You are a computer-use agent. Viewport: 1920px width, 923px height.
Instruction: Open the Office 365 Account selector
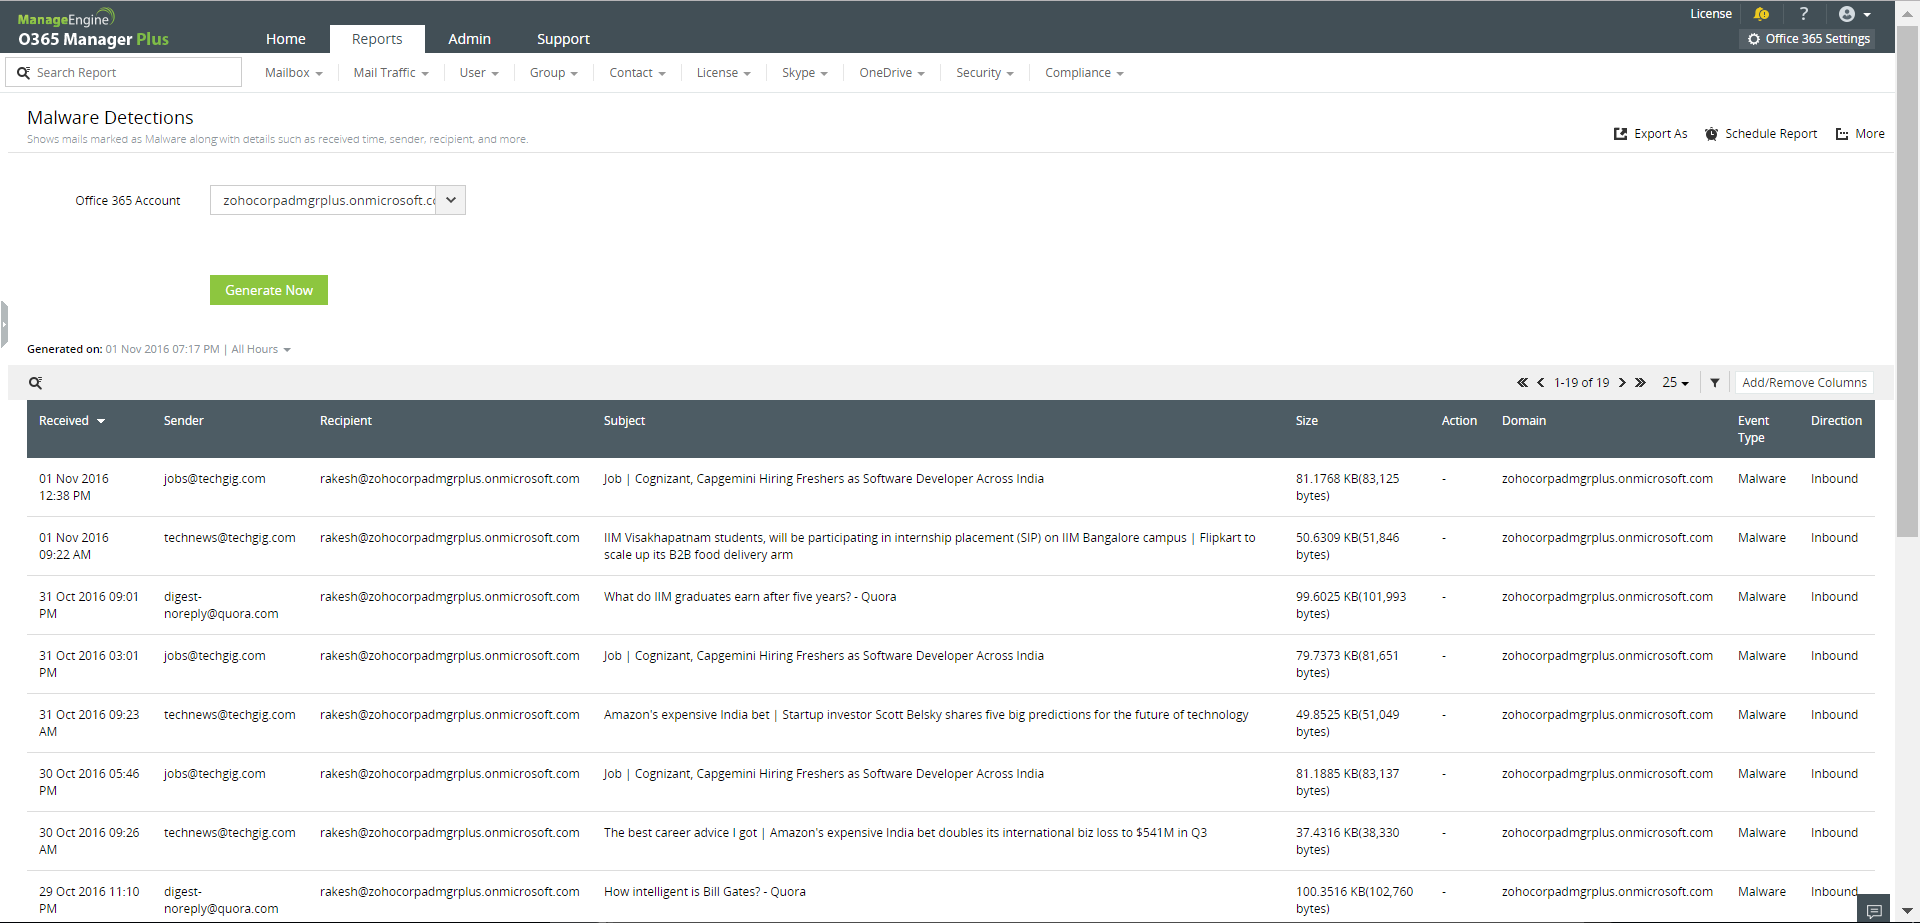(338, 200)
